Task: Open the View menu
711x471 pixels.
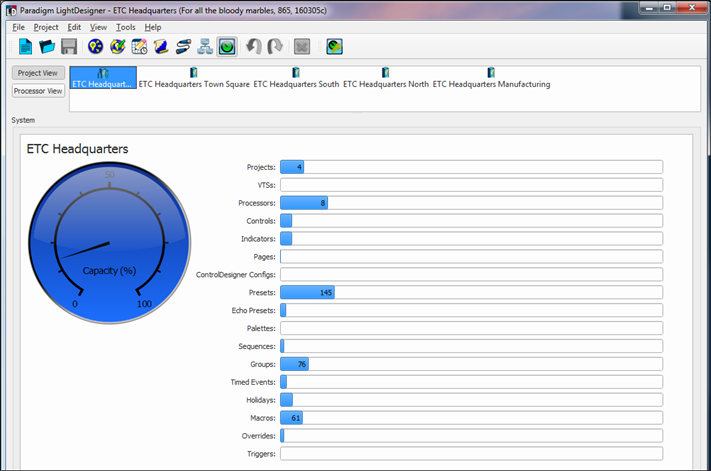Action: [98, 27]
